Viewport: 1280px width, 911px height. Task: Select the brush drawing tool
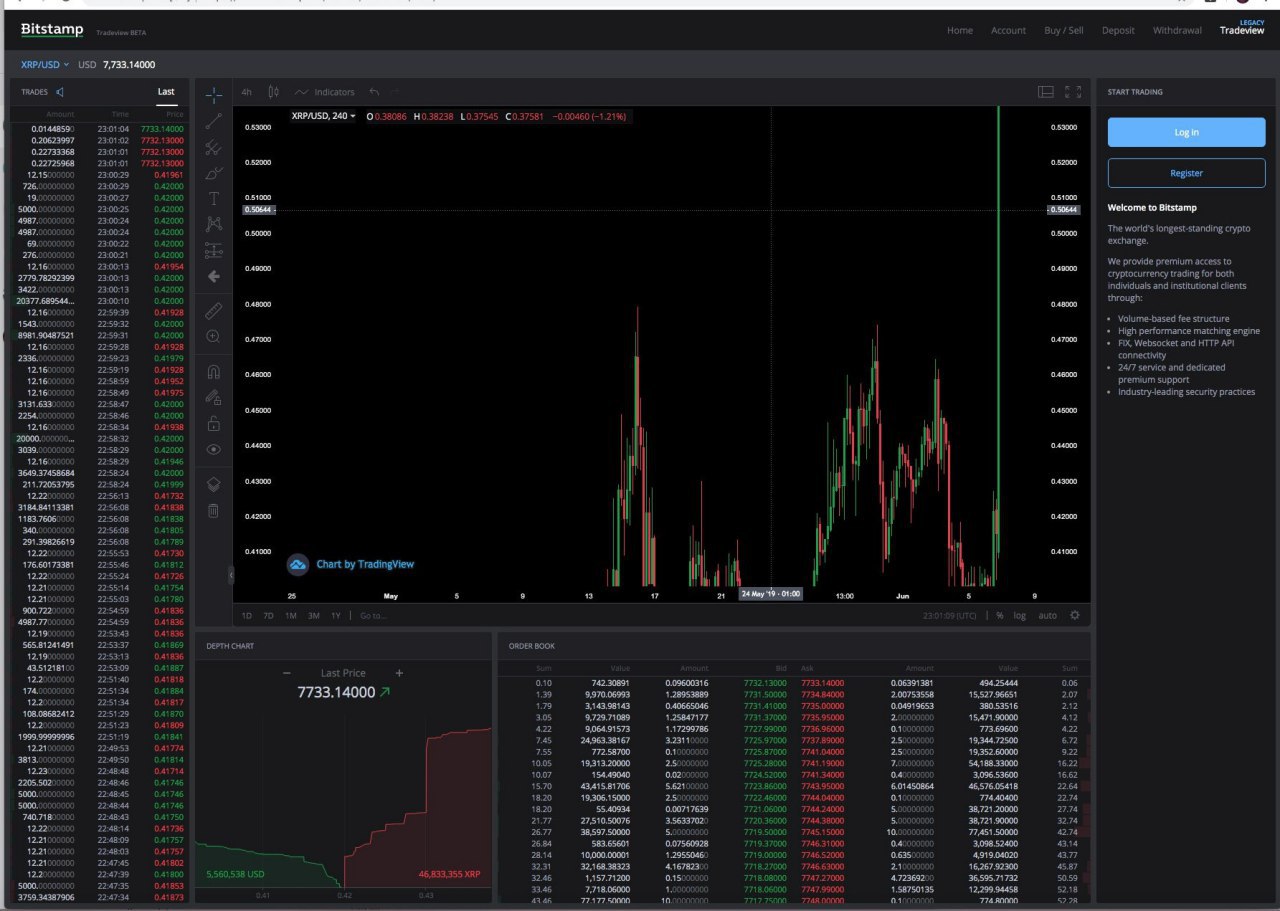pos(213,173)
